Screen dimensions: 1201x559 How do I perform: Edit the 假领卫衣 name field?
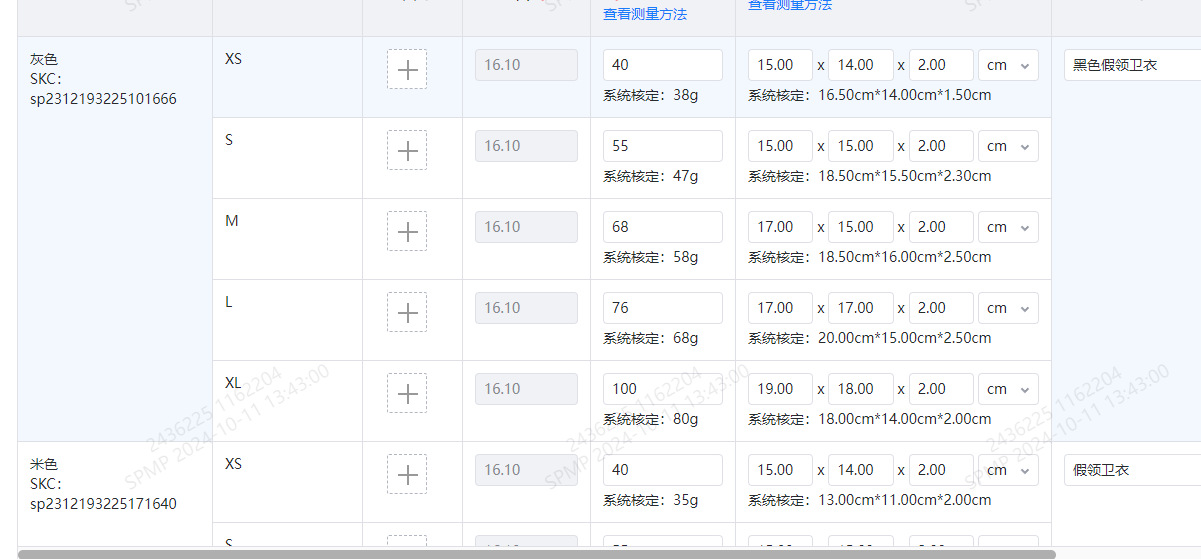1132,470
